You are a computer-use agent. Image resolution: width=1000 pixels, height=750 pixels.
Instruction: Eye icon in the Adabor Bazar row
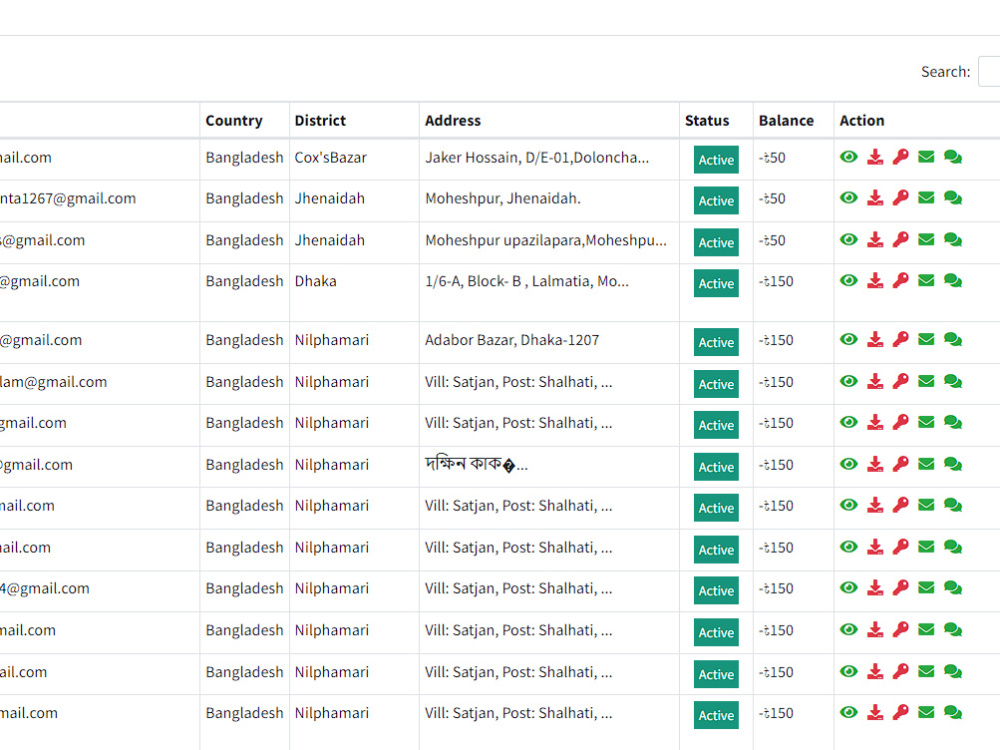(x=848, y=339)
